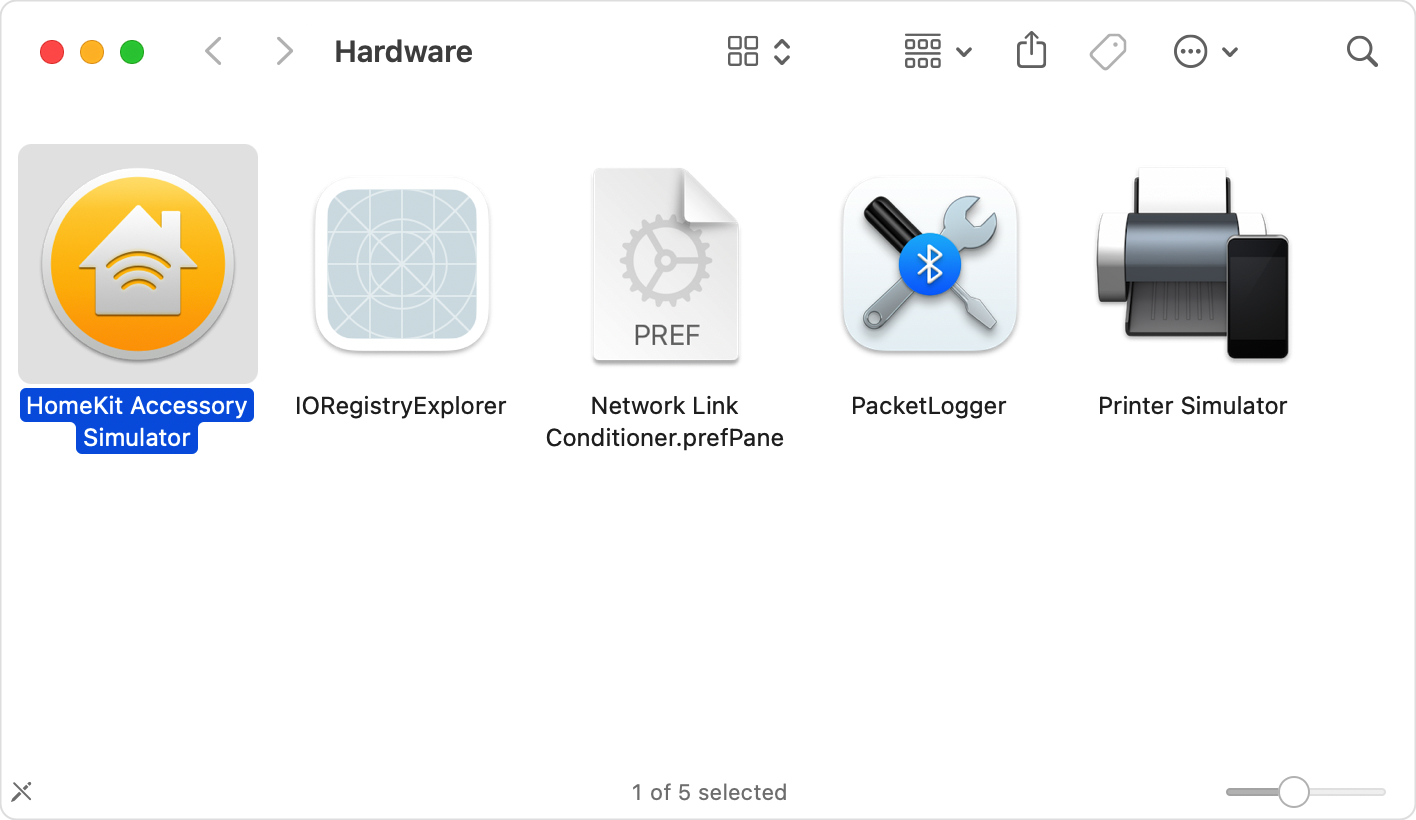Screen dimensions: 1416x820
Task: Expand the More actions ellipsis menu
Action: point(1191,51)
